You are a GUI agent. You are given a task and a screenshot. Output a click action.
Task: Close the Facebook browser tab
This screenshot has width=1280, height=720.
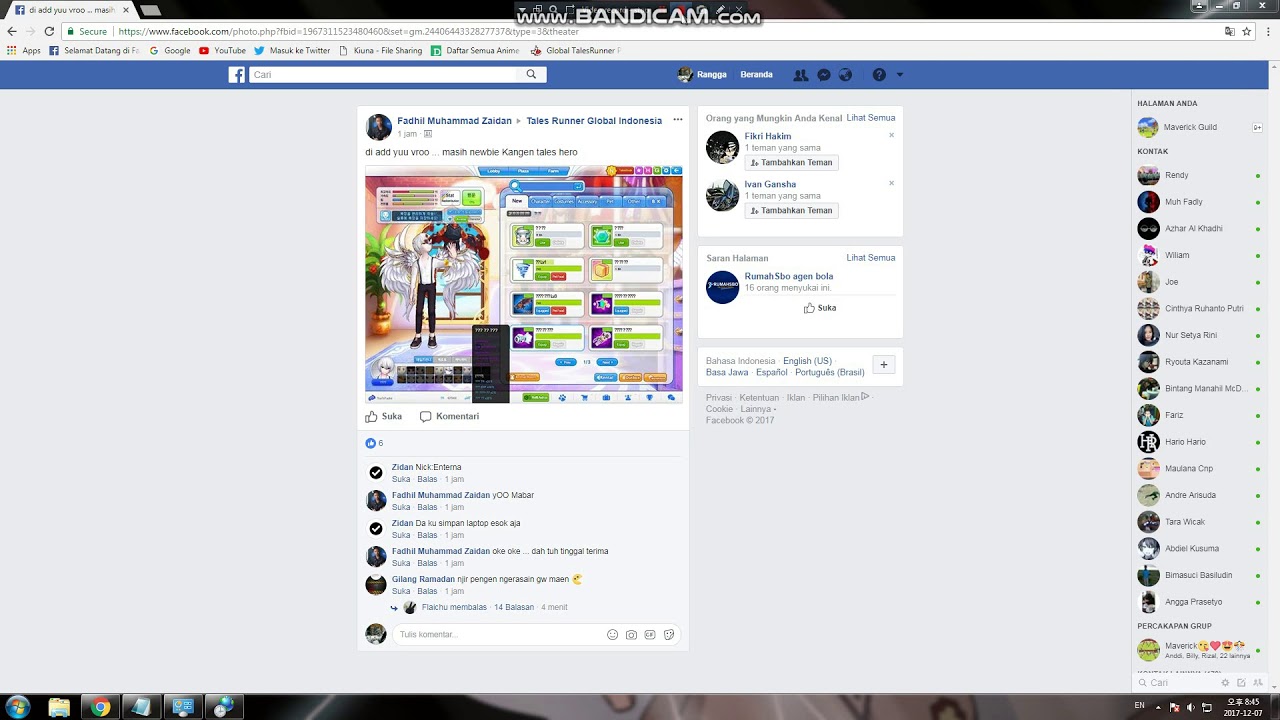126,10
